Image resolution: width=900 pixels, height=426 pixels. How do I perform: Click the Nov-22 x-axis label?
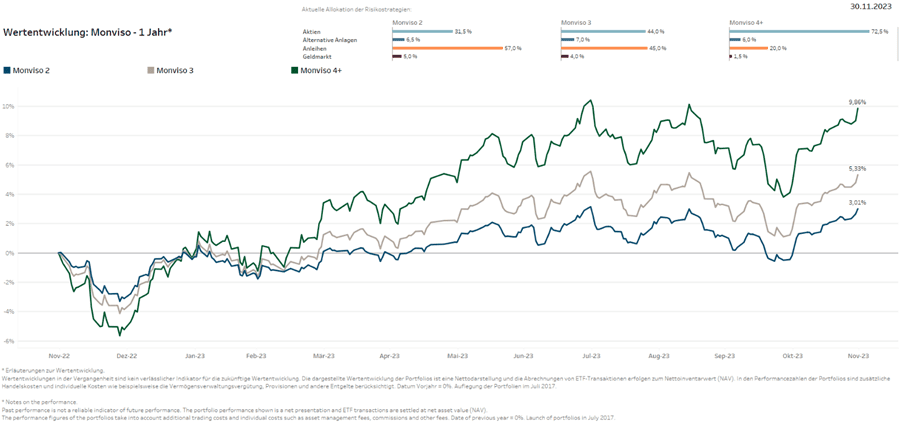60,356
